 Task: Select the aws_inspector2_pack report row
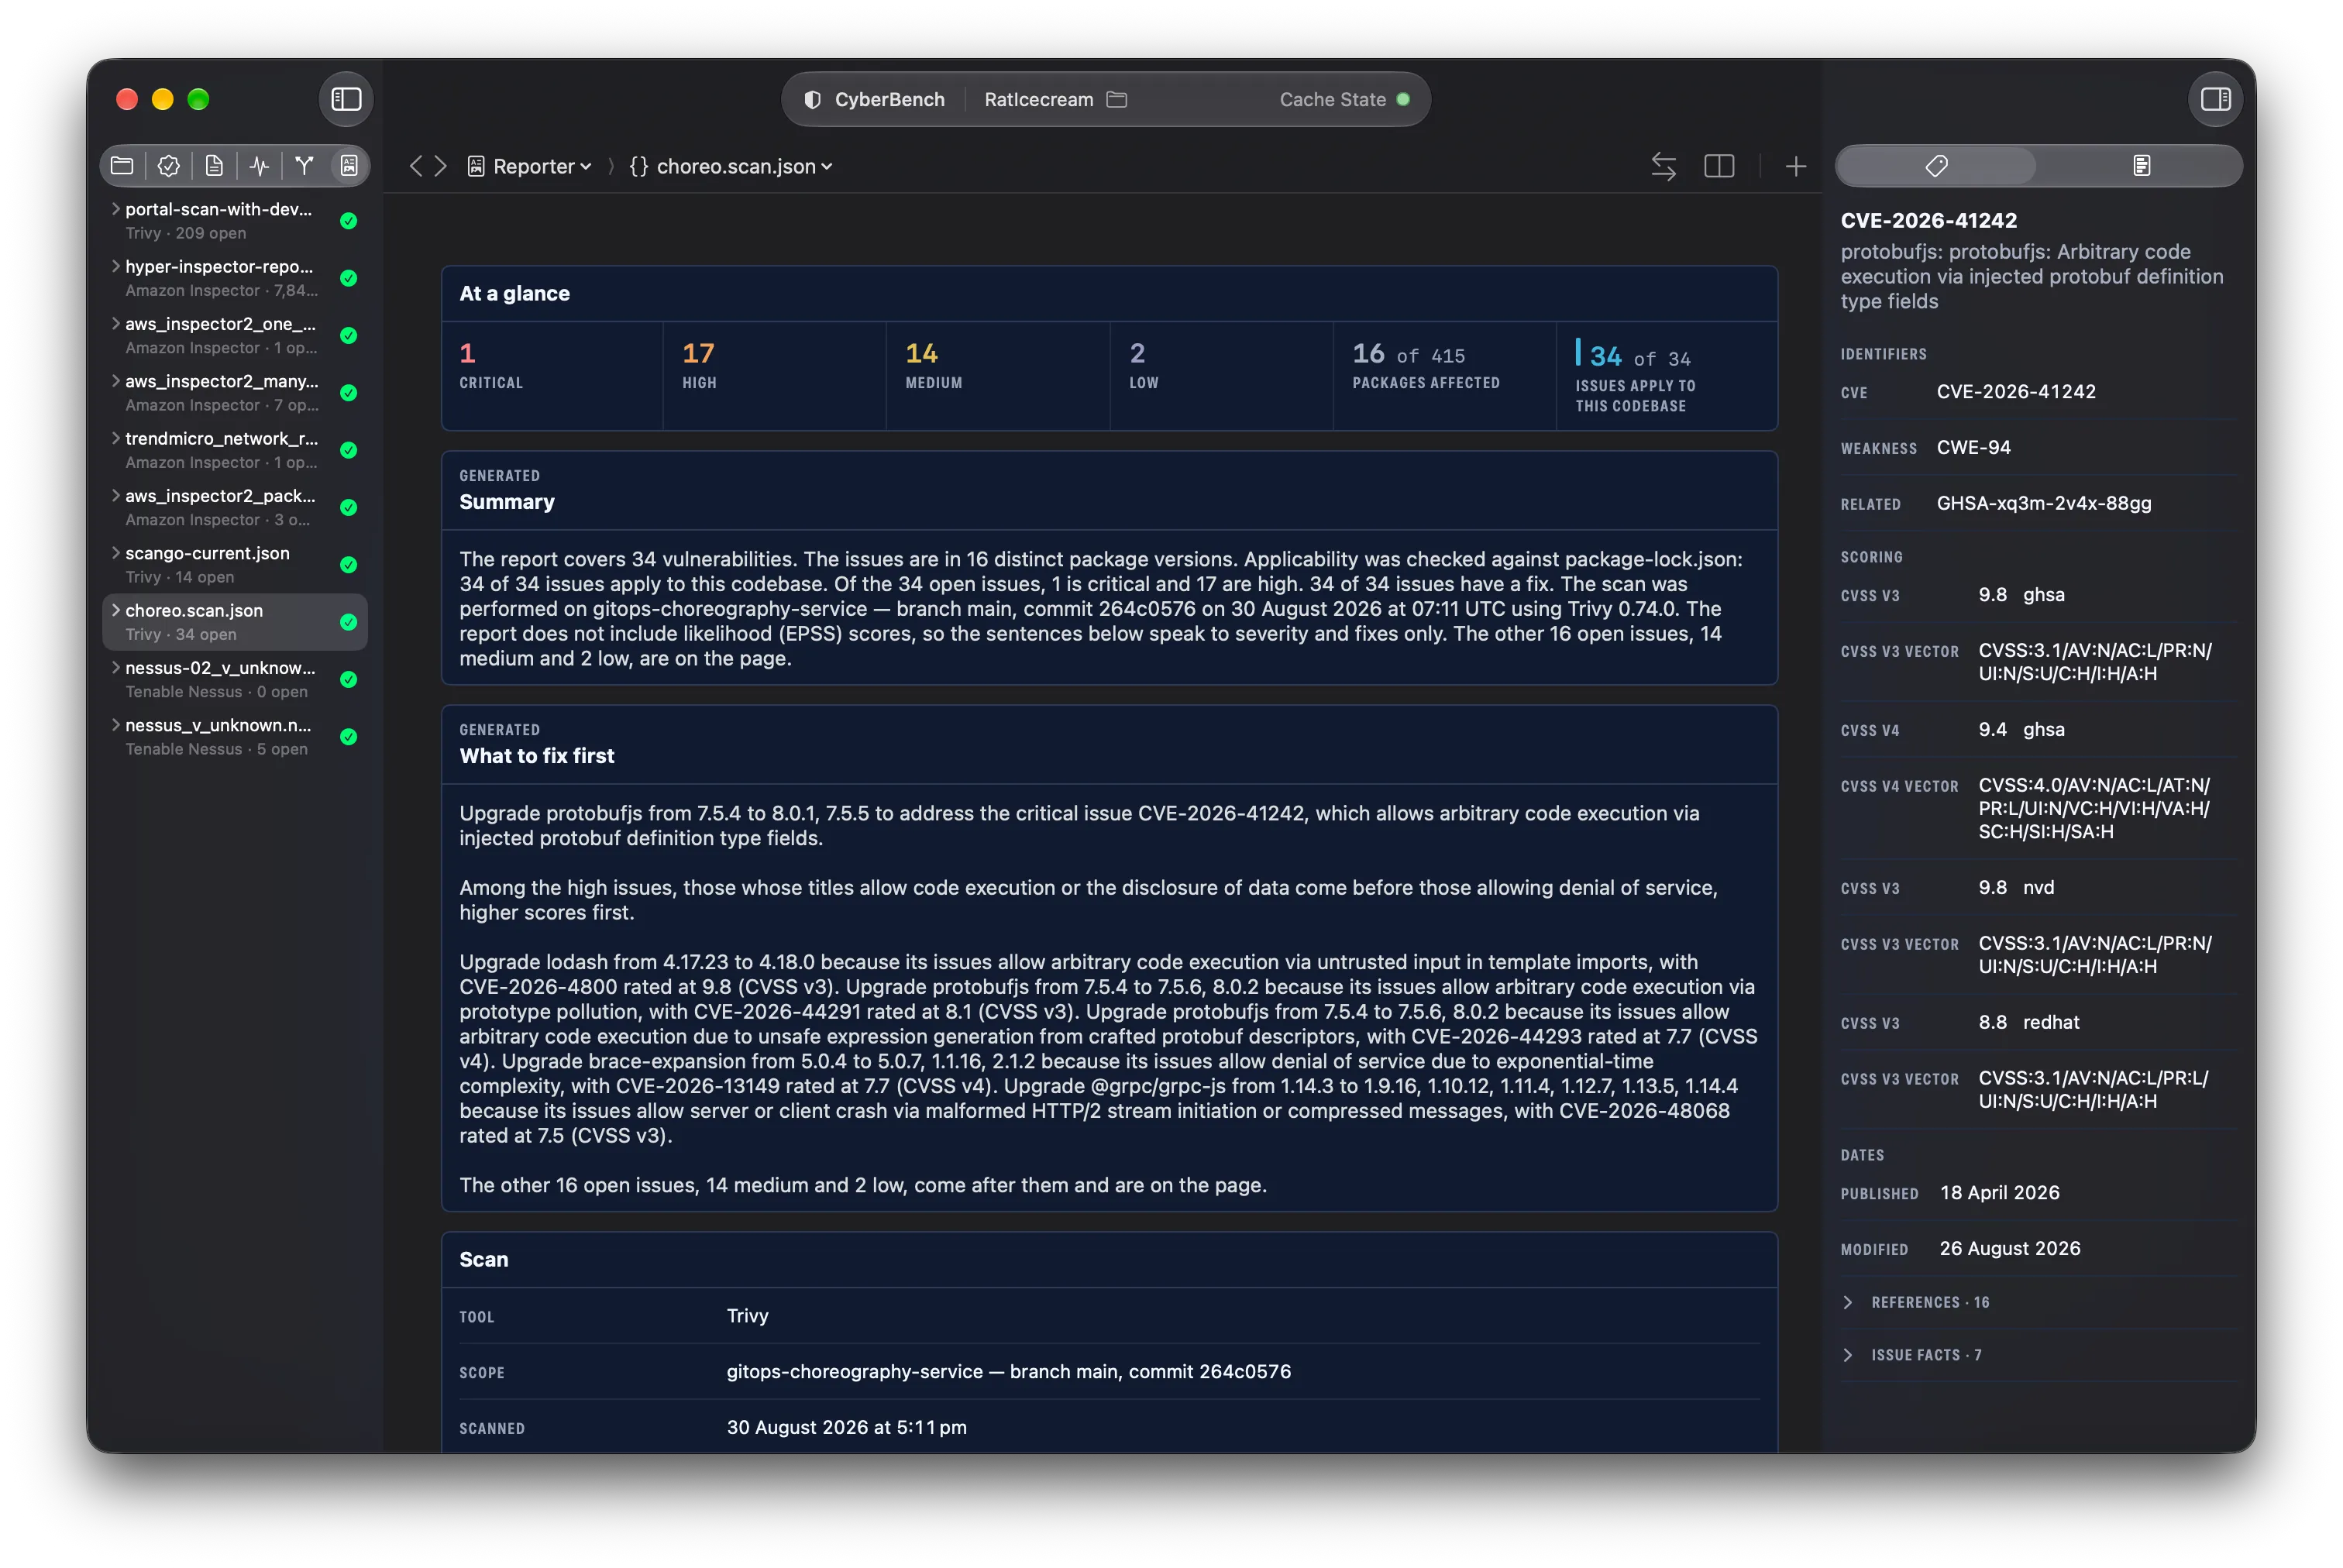235,507
